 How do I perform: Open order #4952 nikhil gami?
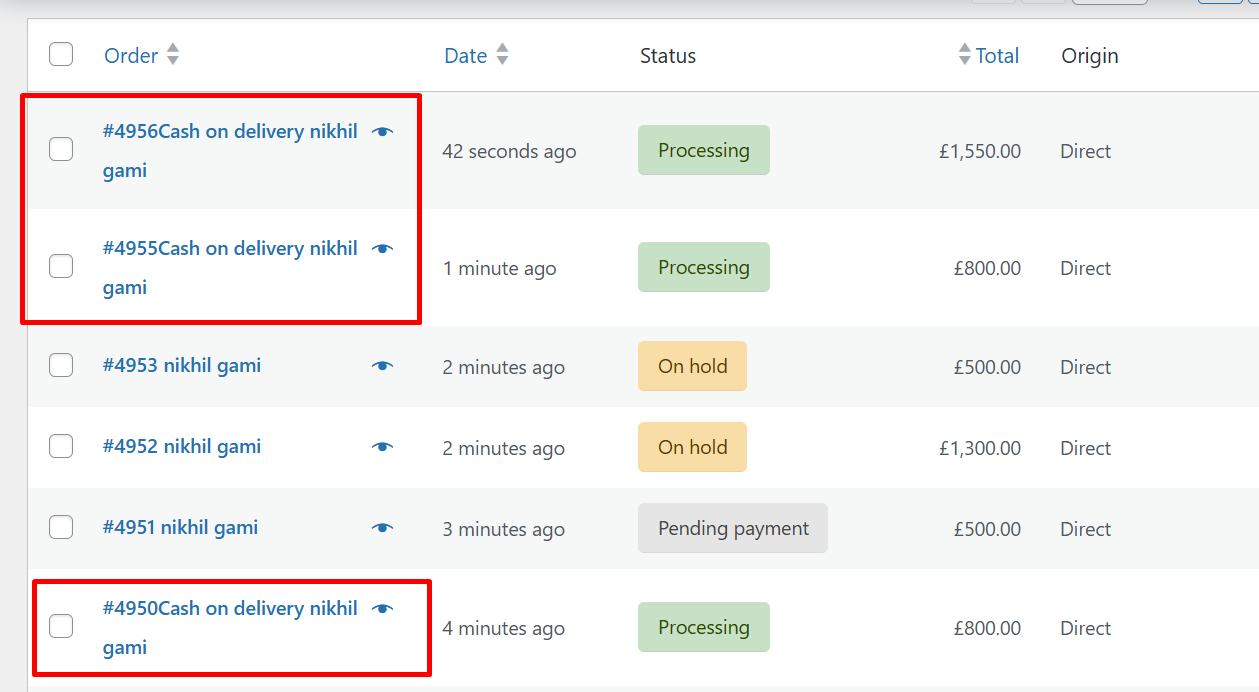182,447
